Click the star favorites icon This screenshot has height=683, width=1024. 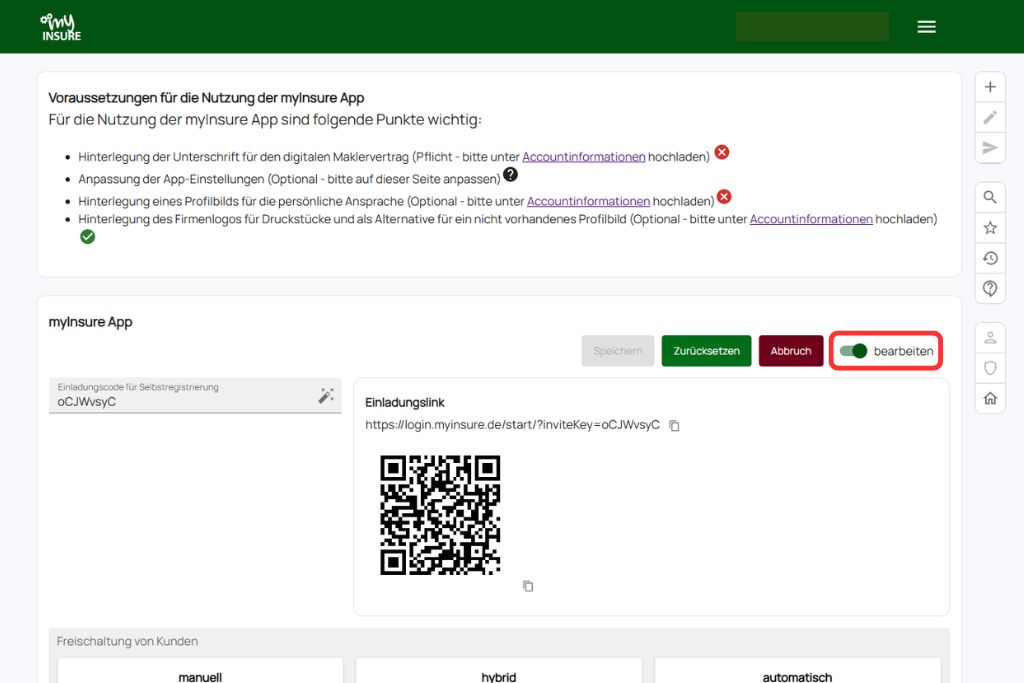(x=990, y=228)
